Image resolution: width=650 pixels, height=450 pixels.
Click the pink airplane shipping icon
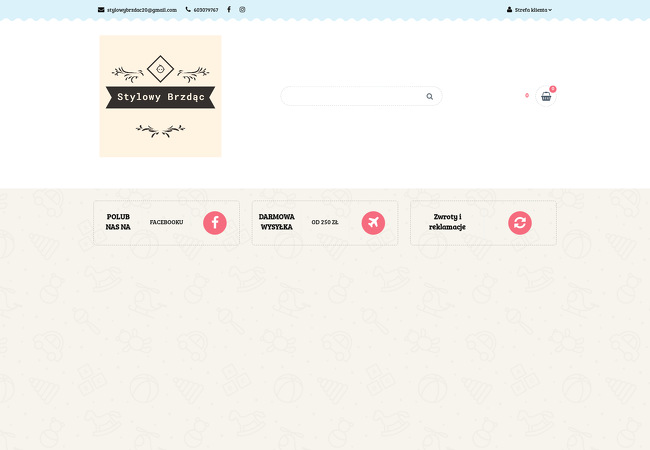[373, 223]
